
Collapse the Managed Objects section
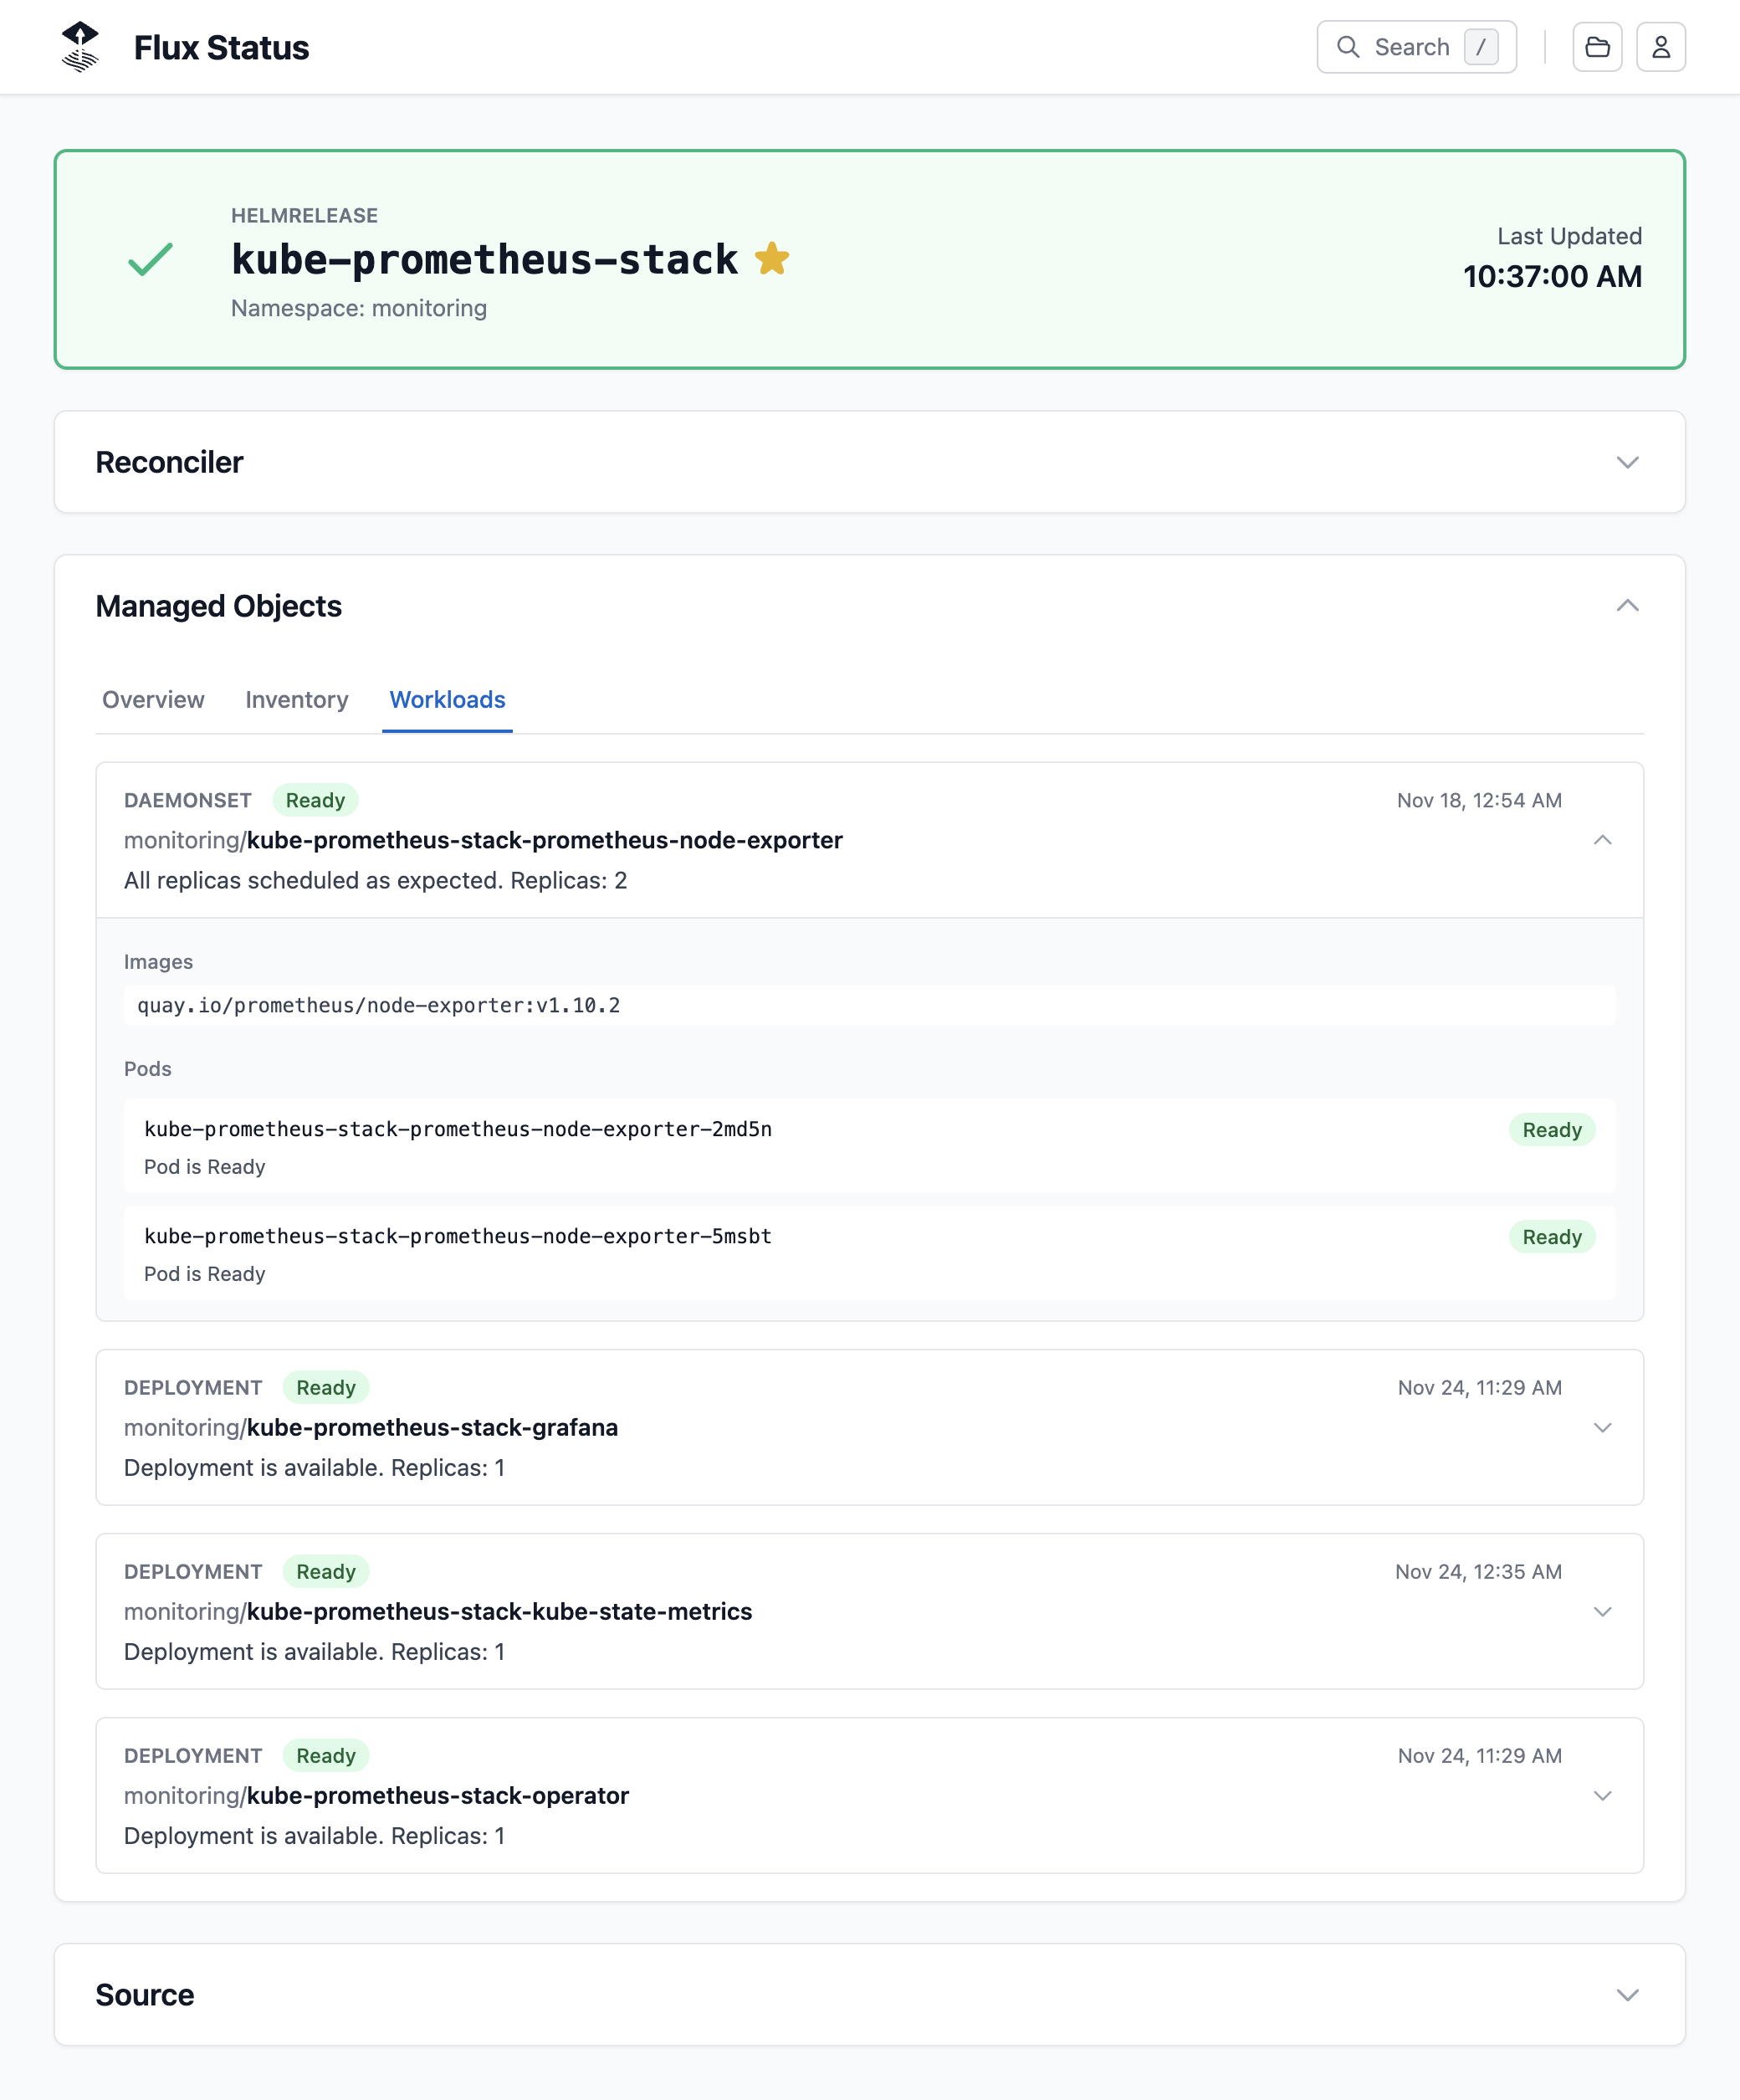tap(1627, 605)
